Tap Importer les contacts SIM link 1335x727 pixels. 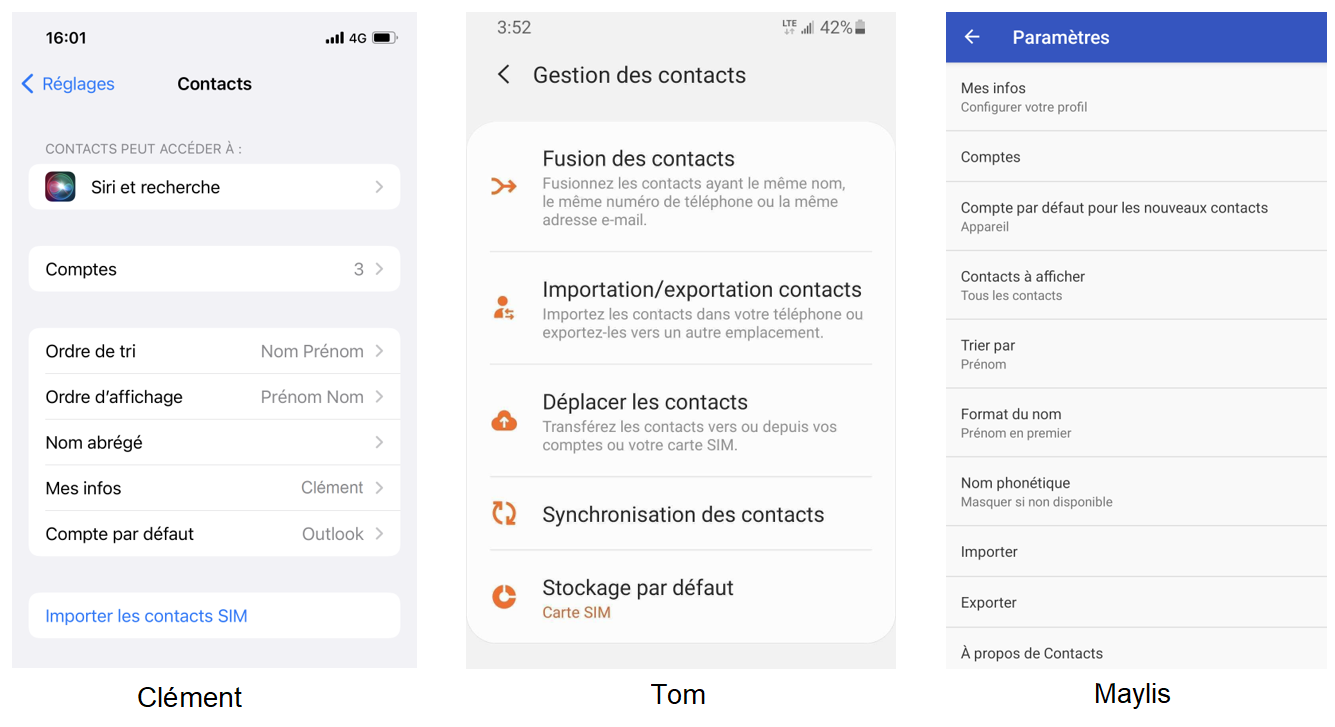coord(146,616)
